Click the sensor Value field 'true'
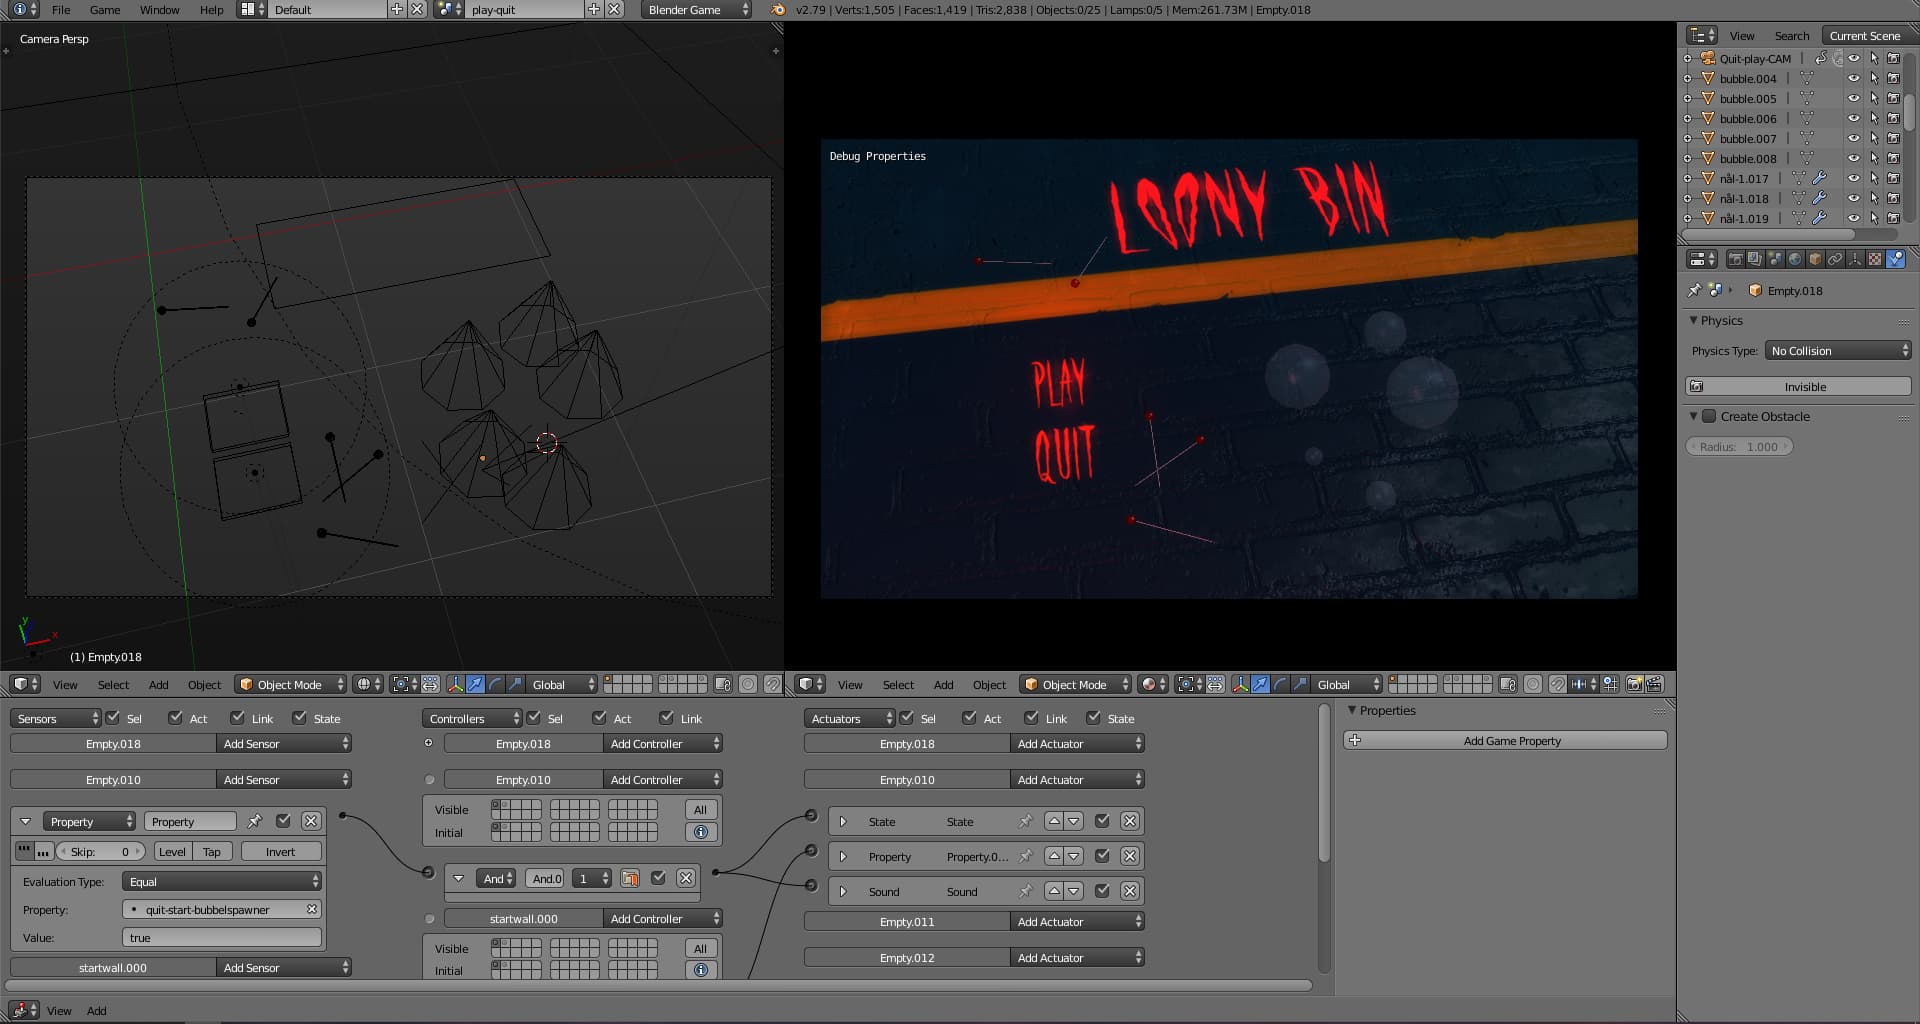 click(222, 937)
